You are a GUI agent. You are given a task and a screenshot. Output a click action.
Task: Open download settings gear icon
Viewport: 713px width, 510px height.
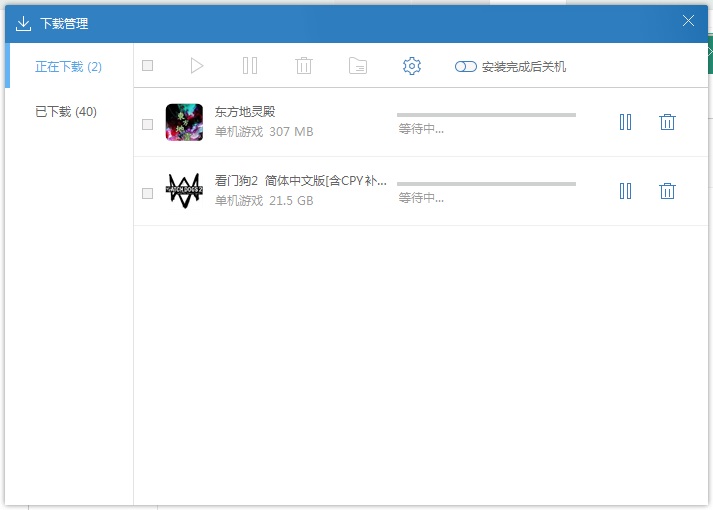(x=412, y=66)
